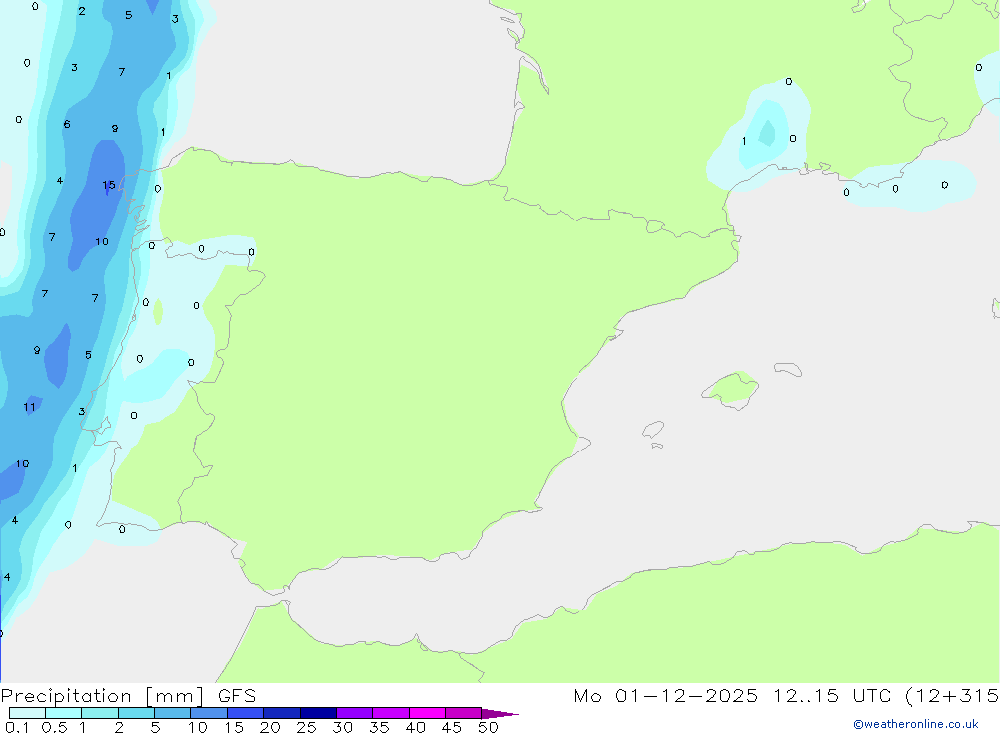
Task: Click the 30–35 mm purple legend swatch
Action: tap(355, 713)
